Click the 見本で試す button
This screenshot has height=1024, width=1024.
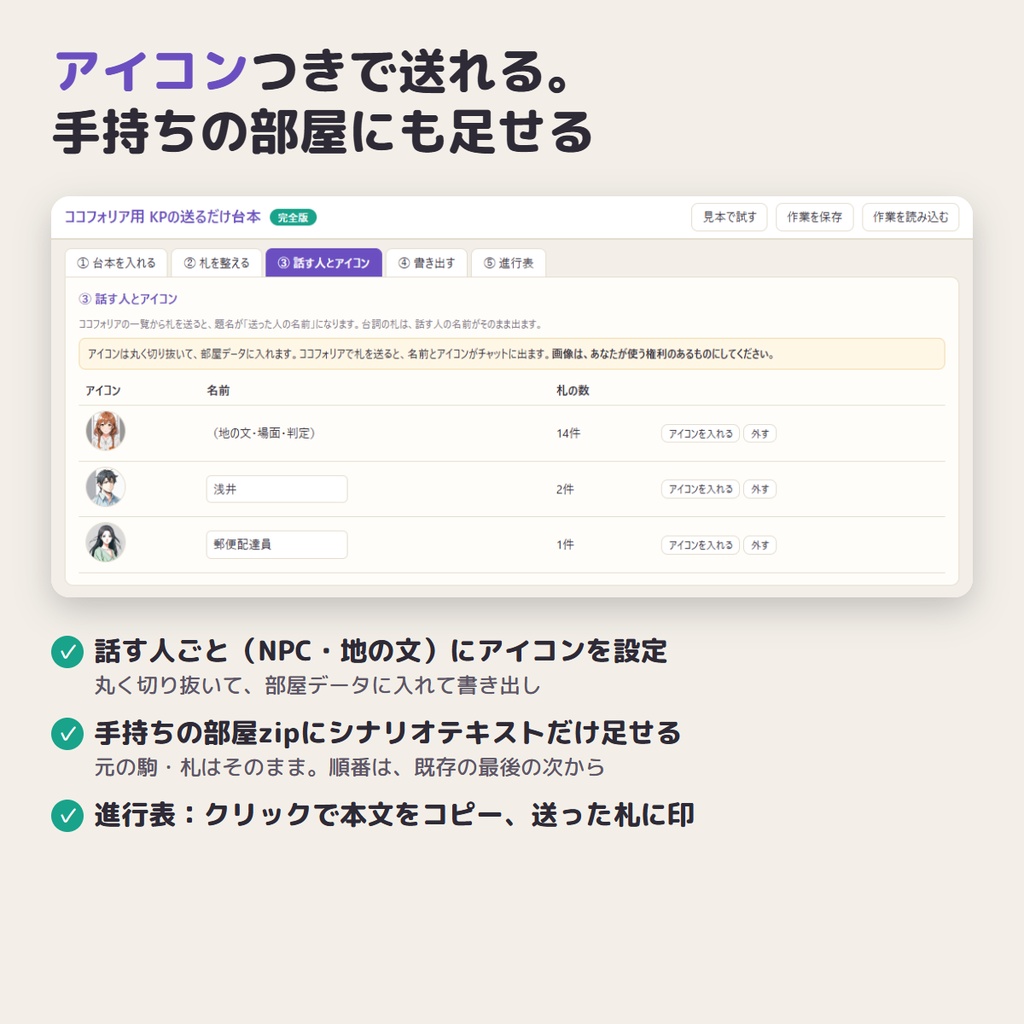point(729,217)
